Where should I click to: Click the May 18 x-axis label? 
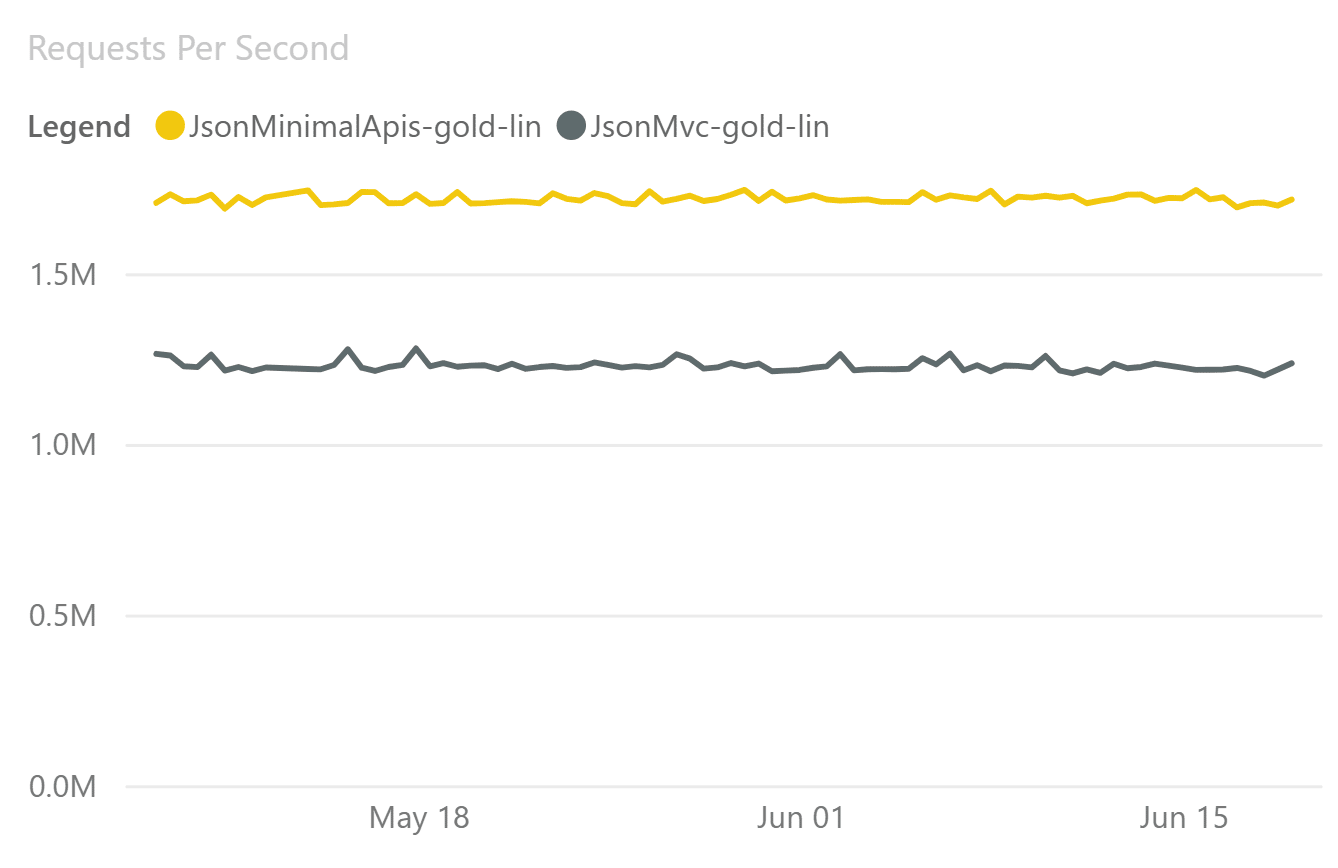(x=419, y=818)
